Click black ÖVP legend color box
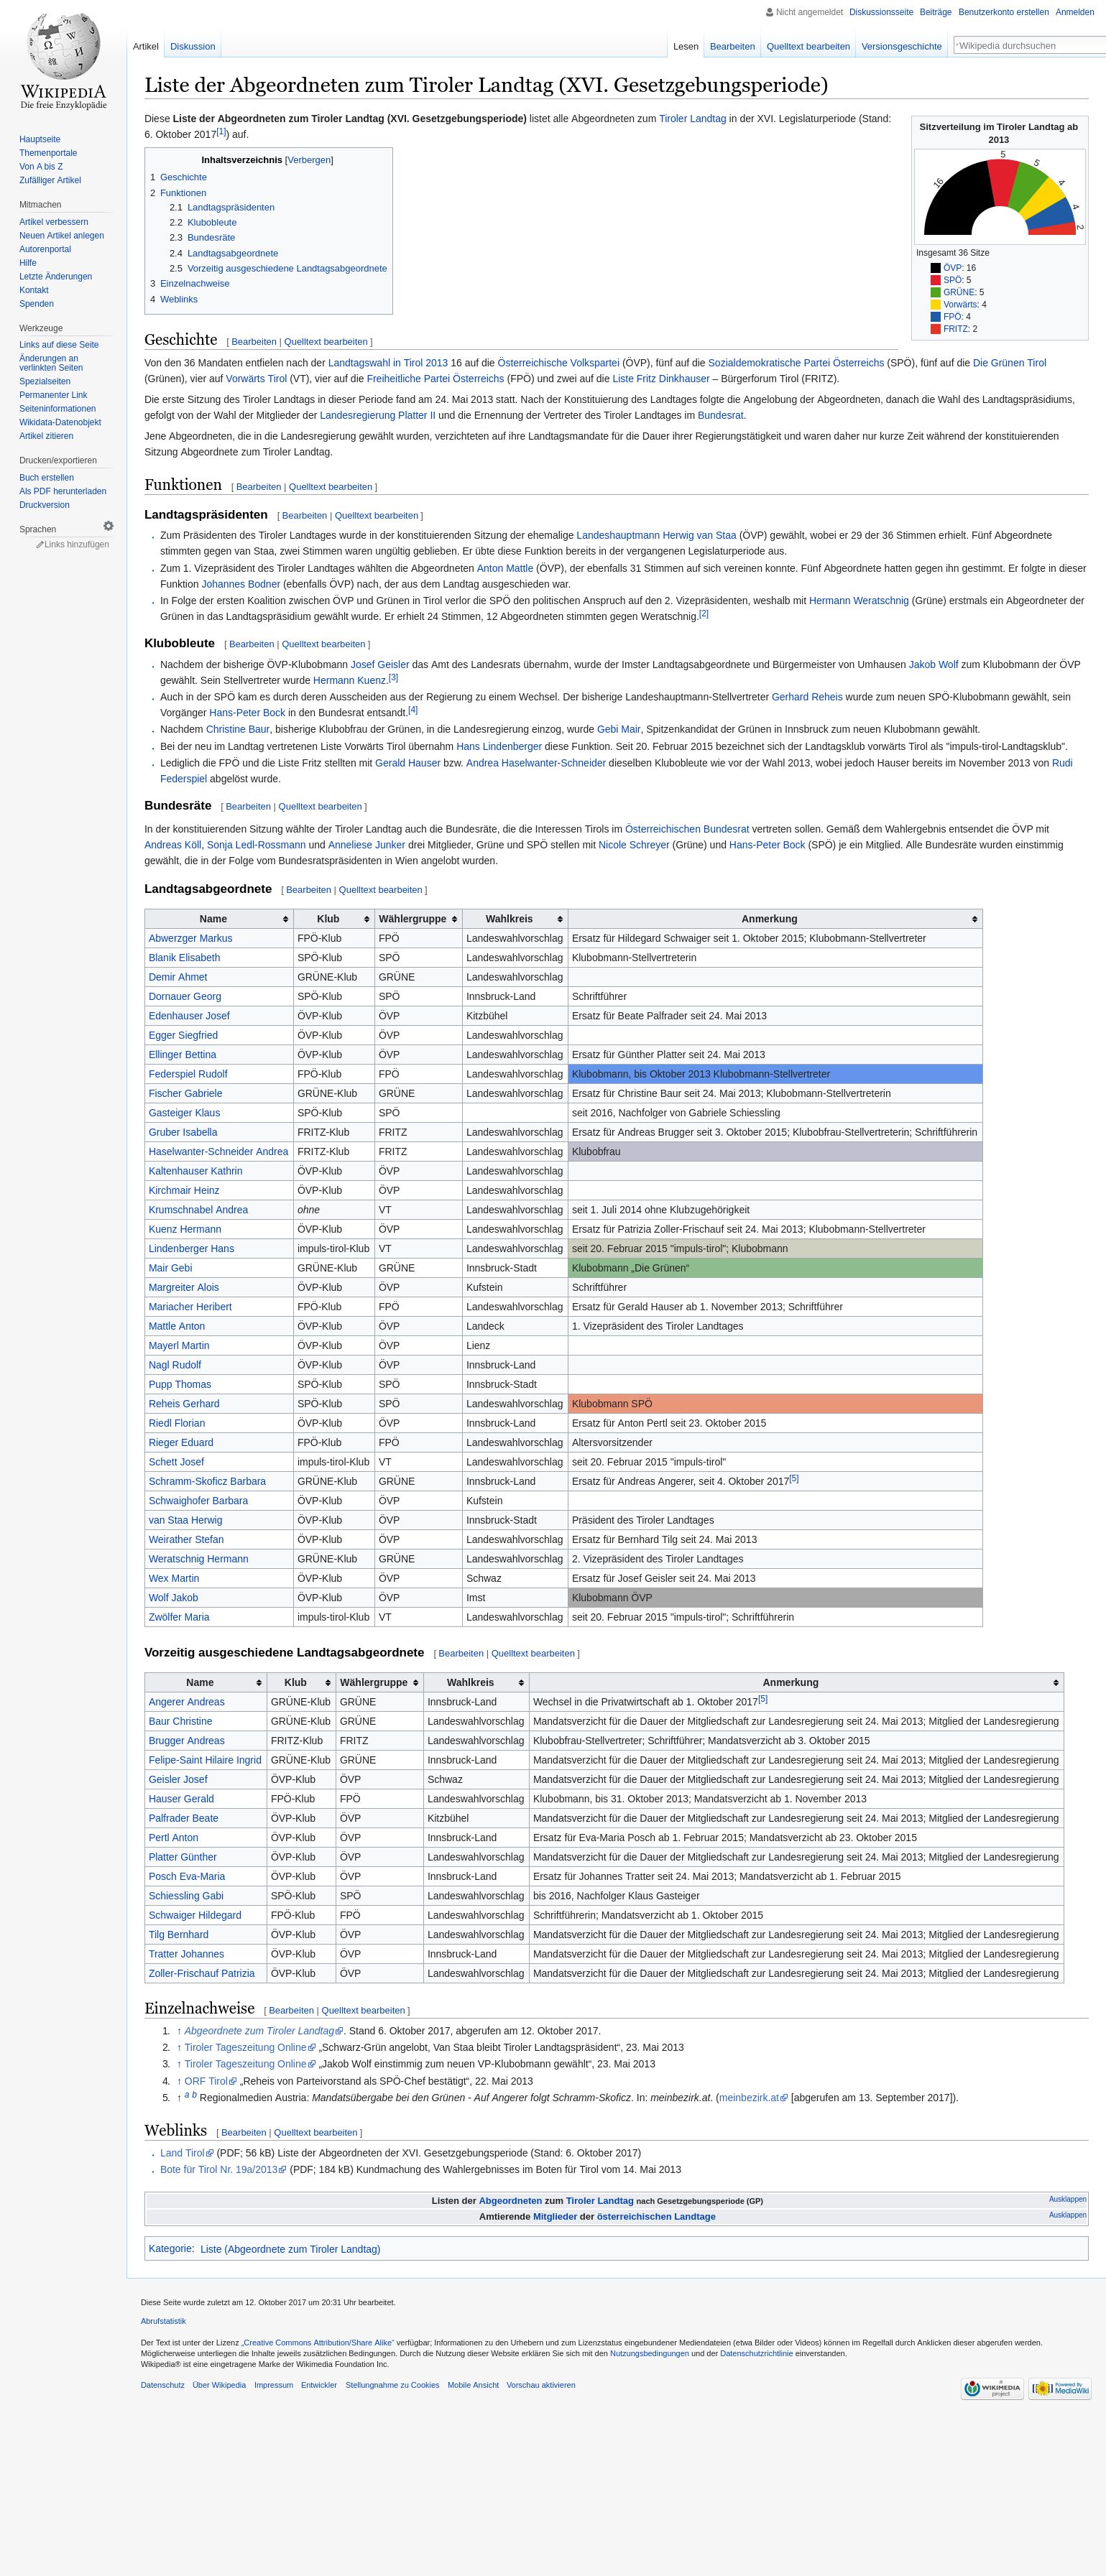This screenshot has width=1106, height=2576. (935, 268)
